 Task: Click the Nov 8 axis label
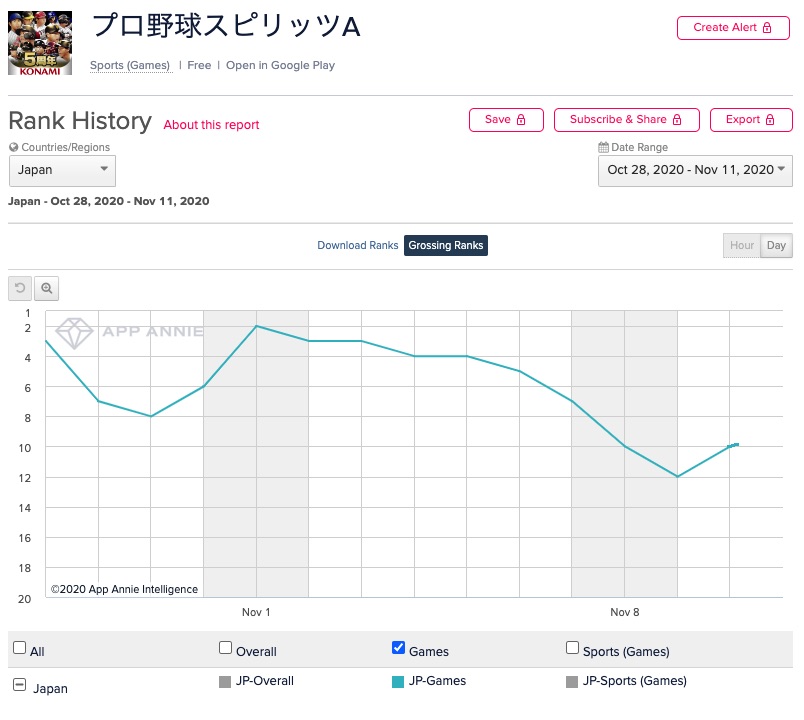click(625, 612)
